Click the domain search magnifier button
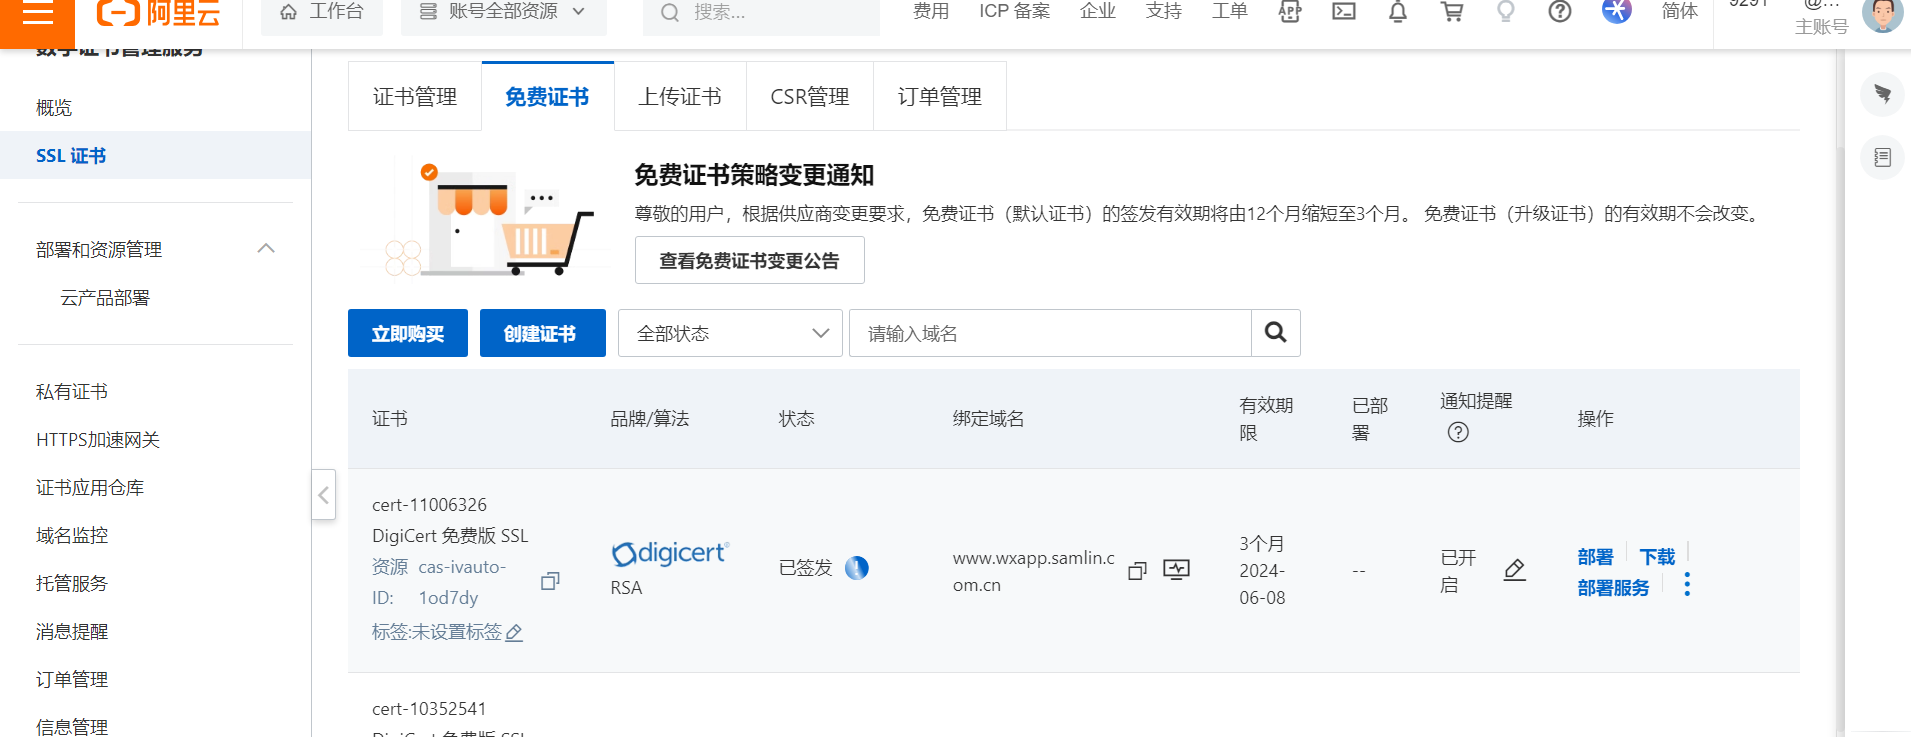Screen dimensions: 1911x737 [x=1275, y=333]
